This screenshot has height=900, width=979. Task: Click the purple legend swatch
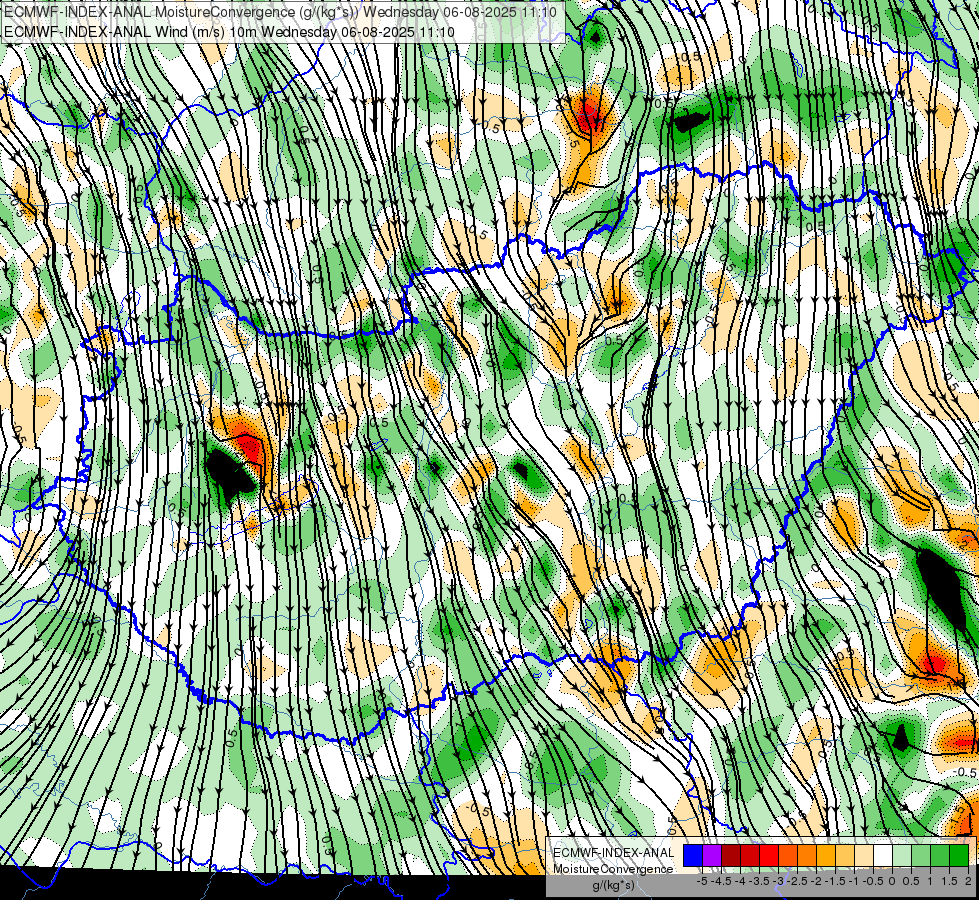click(712, 856)
